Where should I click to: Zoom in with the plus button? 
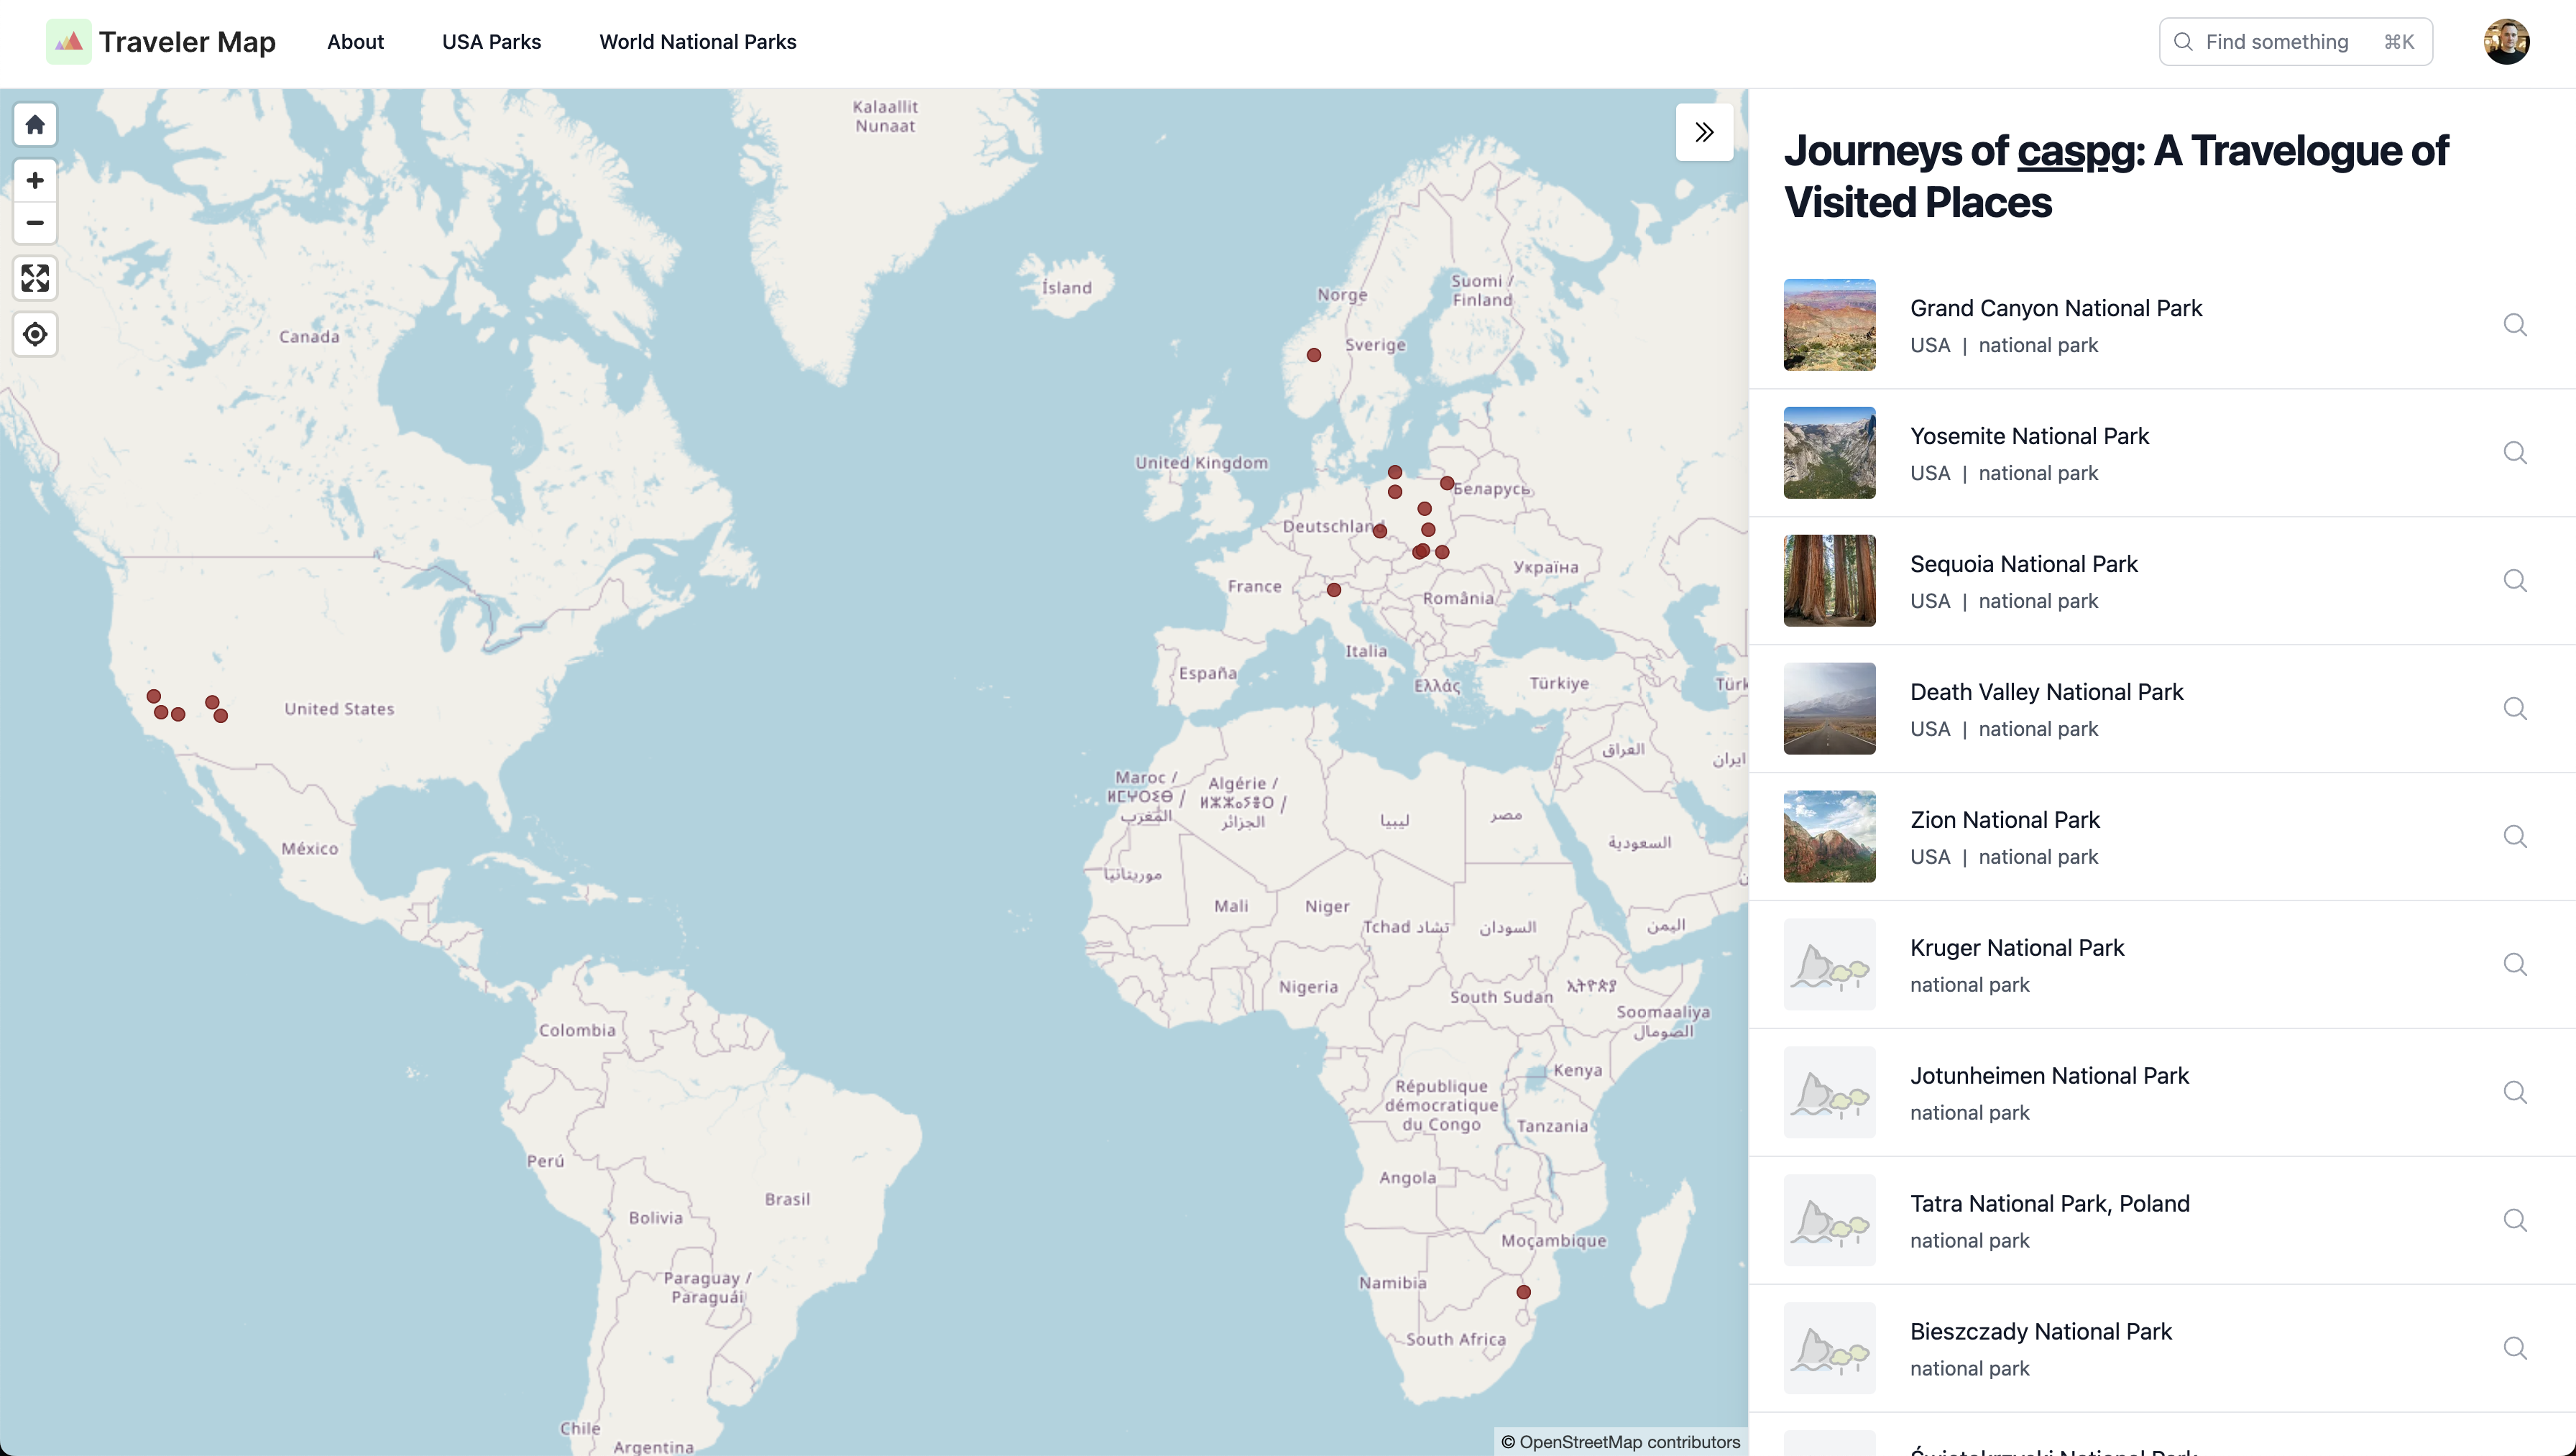[35, 180]
